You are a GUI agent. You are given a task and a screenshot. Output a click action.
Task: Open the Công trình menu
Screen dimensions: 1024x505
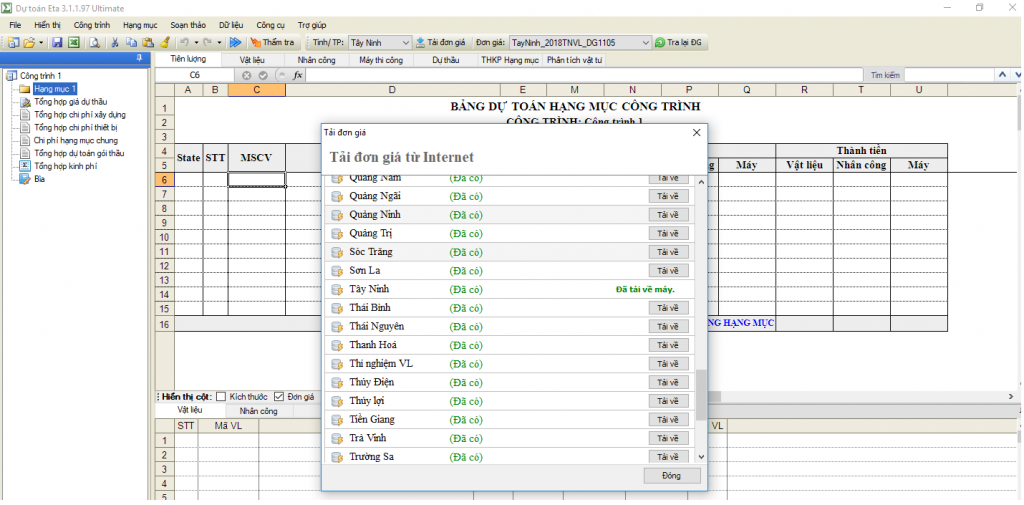(x=92, y=24)
